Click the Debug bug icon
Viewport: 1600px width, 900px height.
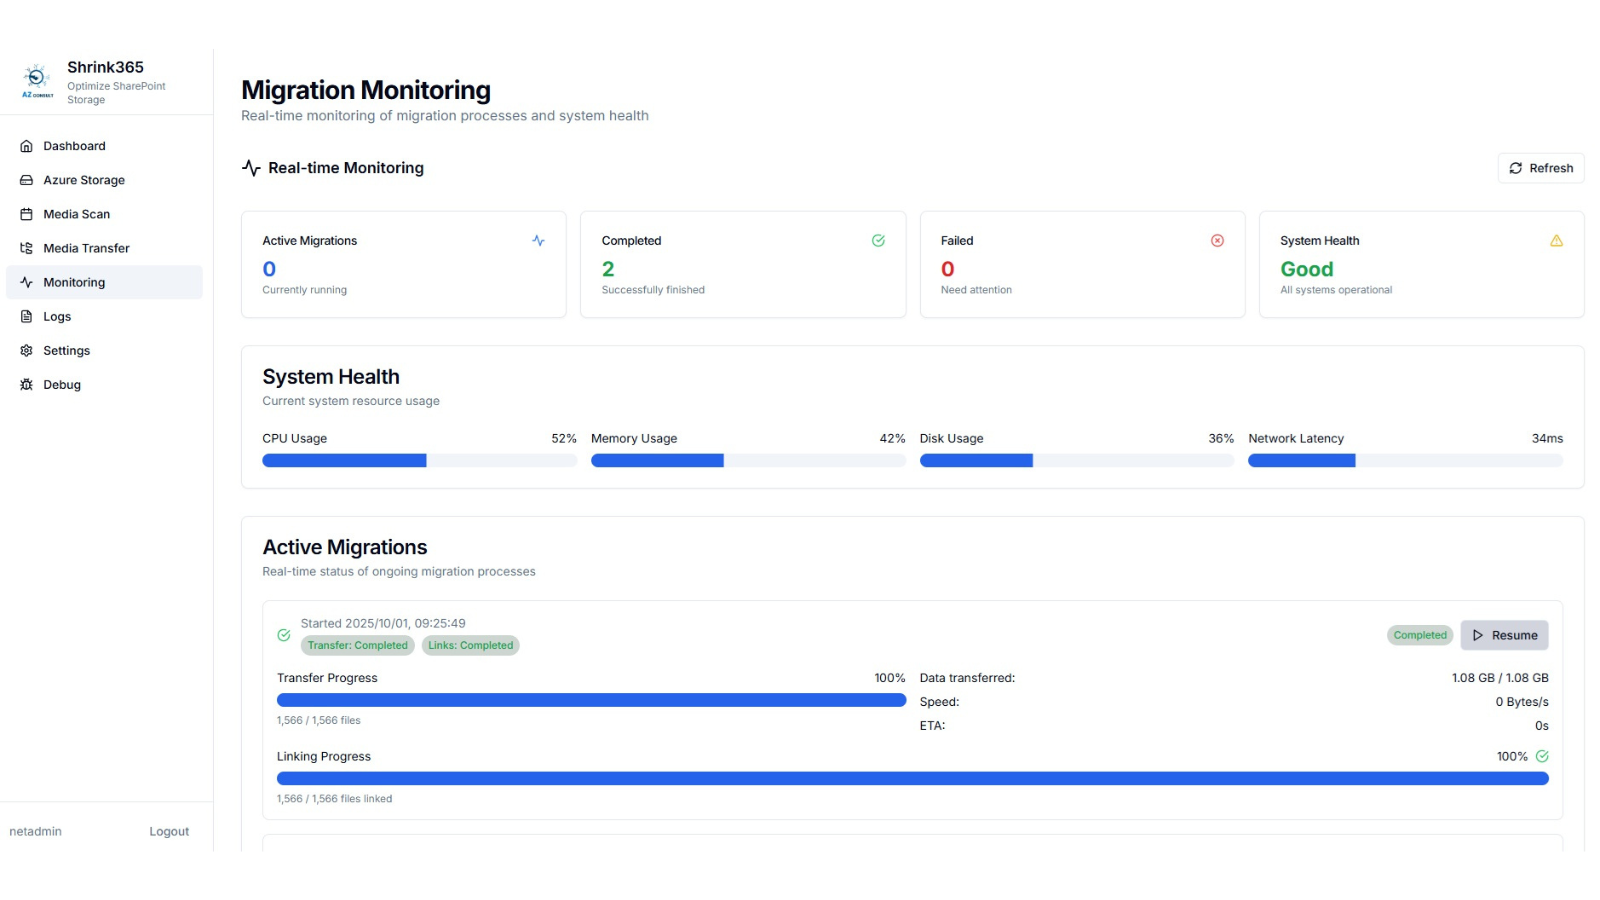point(27,384)
